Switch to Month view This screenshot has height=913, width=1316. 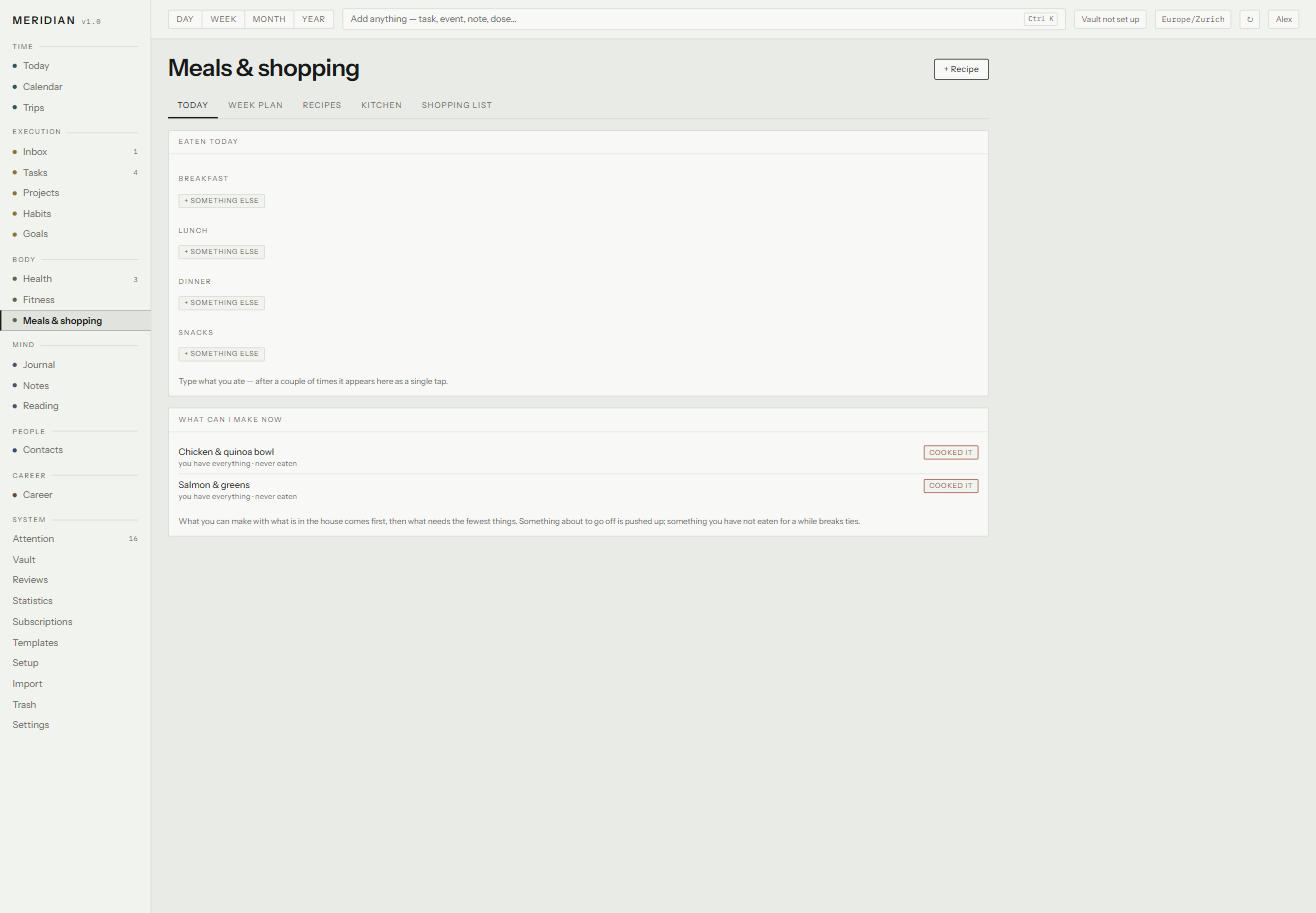click(x=269, y=19)
